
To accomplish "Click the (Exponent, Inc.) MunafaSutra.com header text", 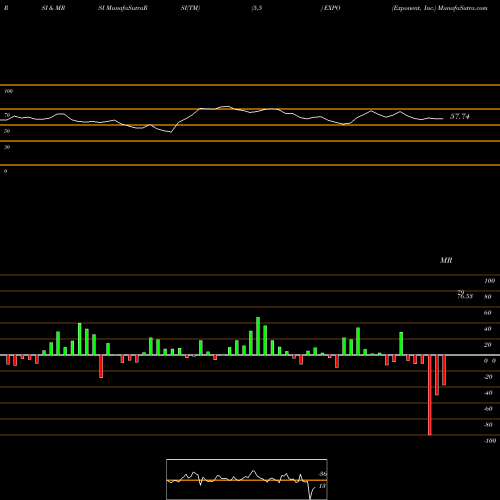I will pos(439,8).
